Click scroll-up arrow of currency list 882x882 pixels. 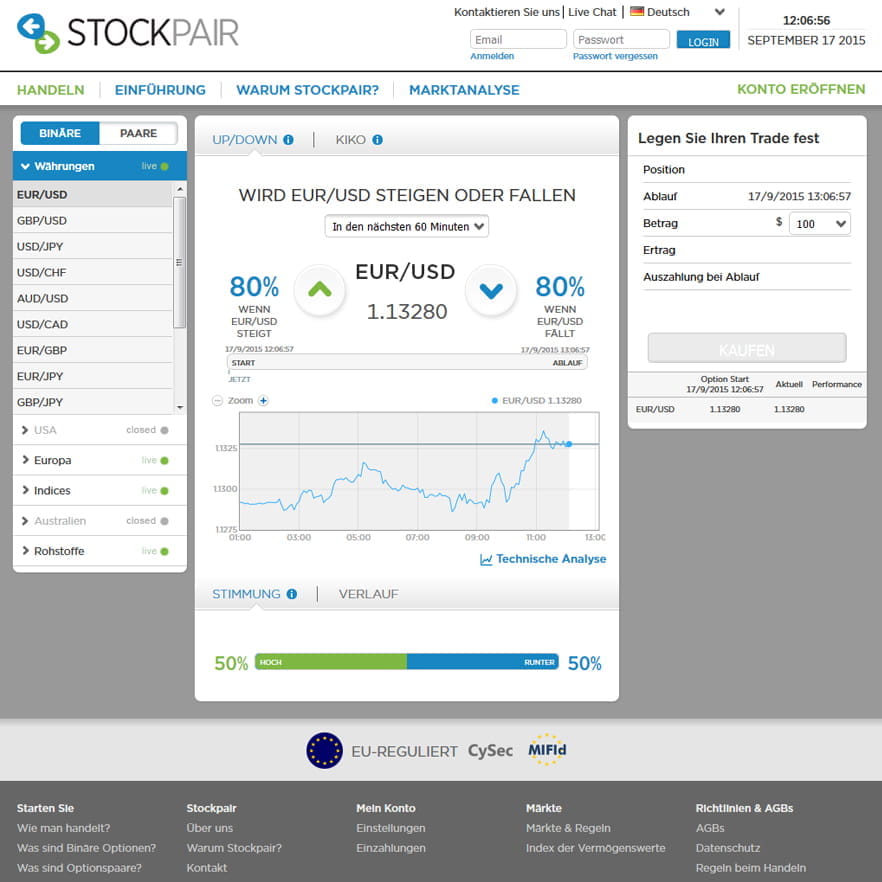click(180, 189)
